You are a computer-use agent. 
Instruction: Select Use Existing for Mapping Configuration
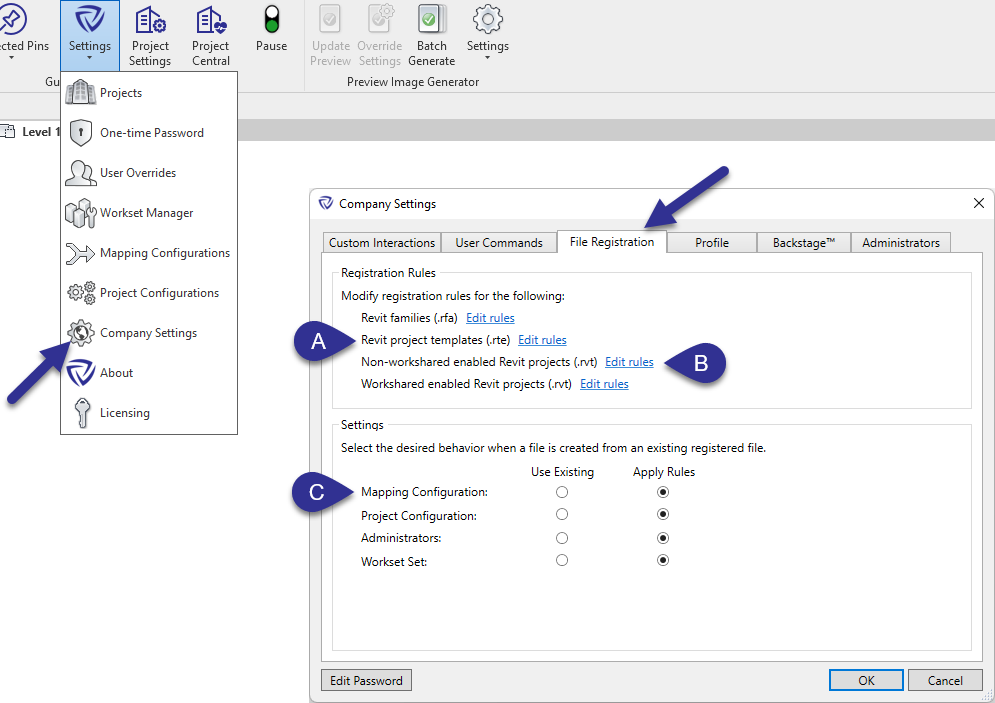pyautogui.click(x=562, y=492)
